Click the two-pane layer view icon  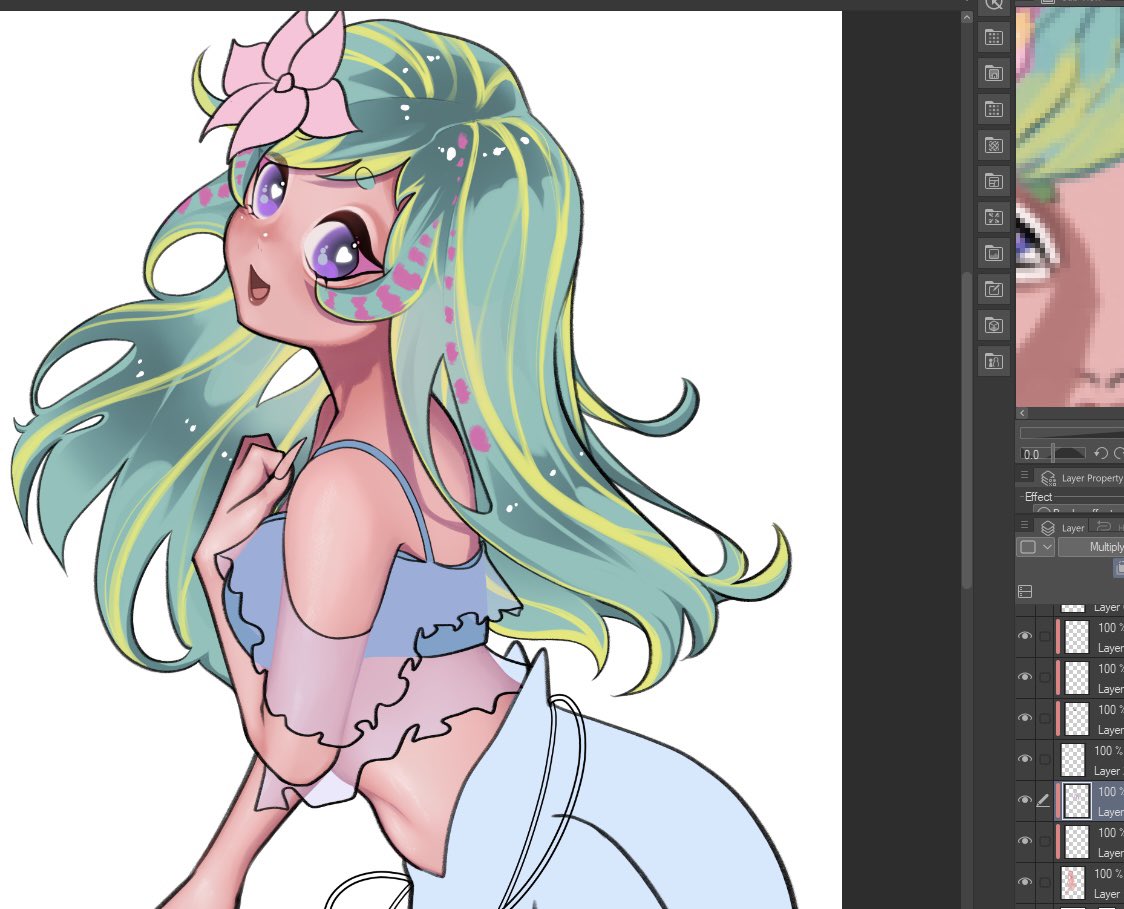(x=1024, y=591)
